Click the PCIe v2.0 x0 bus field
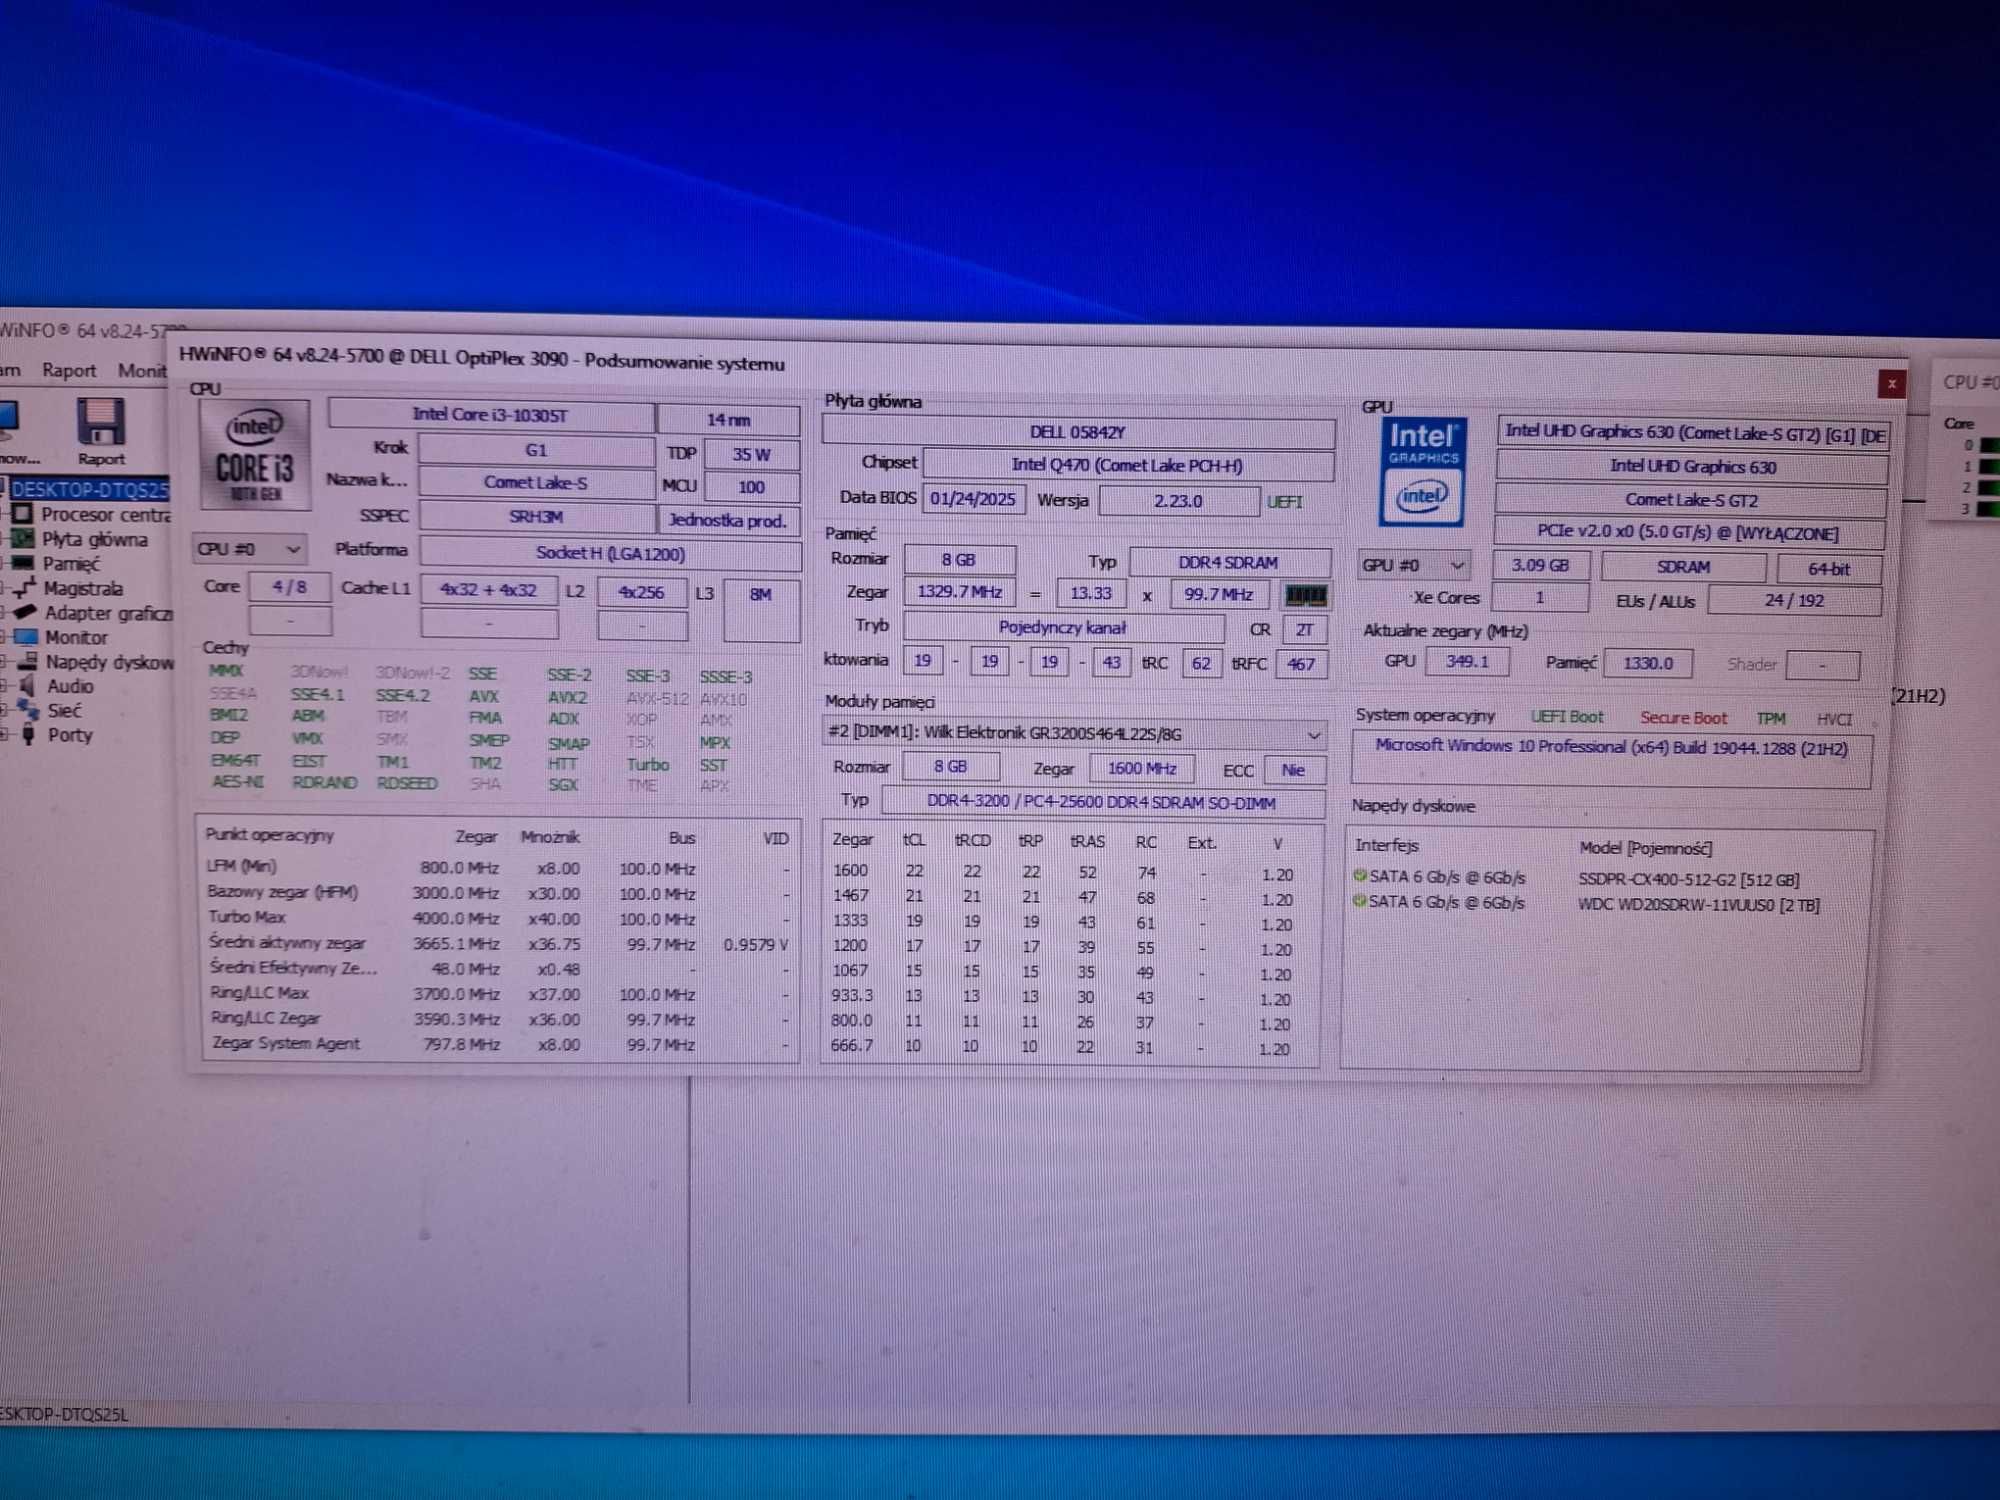 tap(1688, 533)
